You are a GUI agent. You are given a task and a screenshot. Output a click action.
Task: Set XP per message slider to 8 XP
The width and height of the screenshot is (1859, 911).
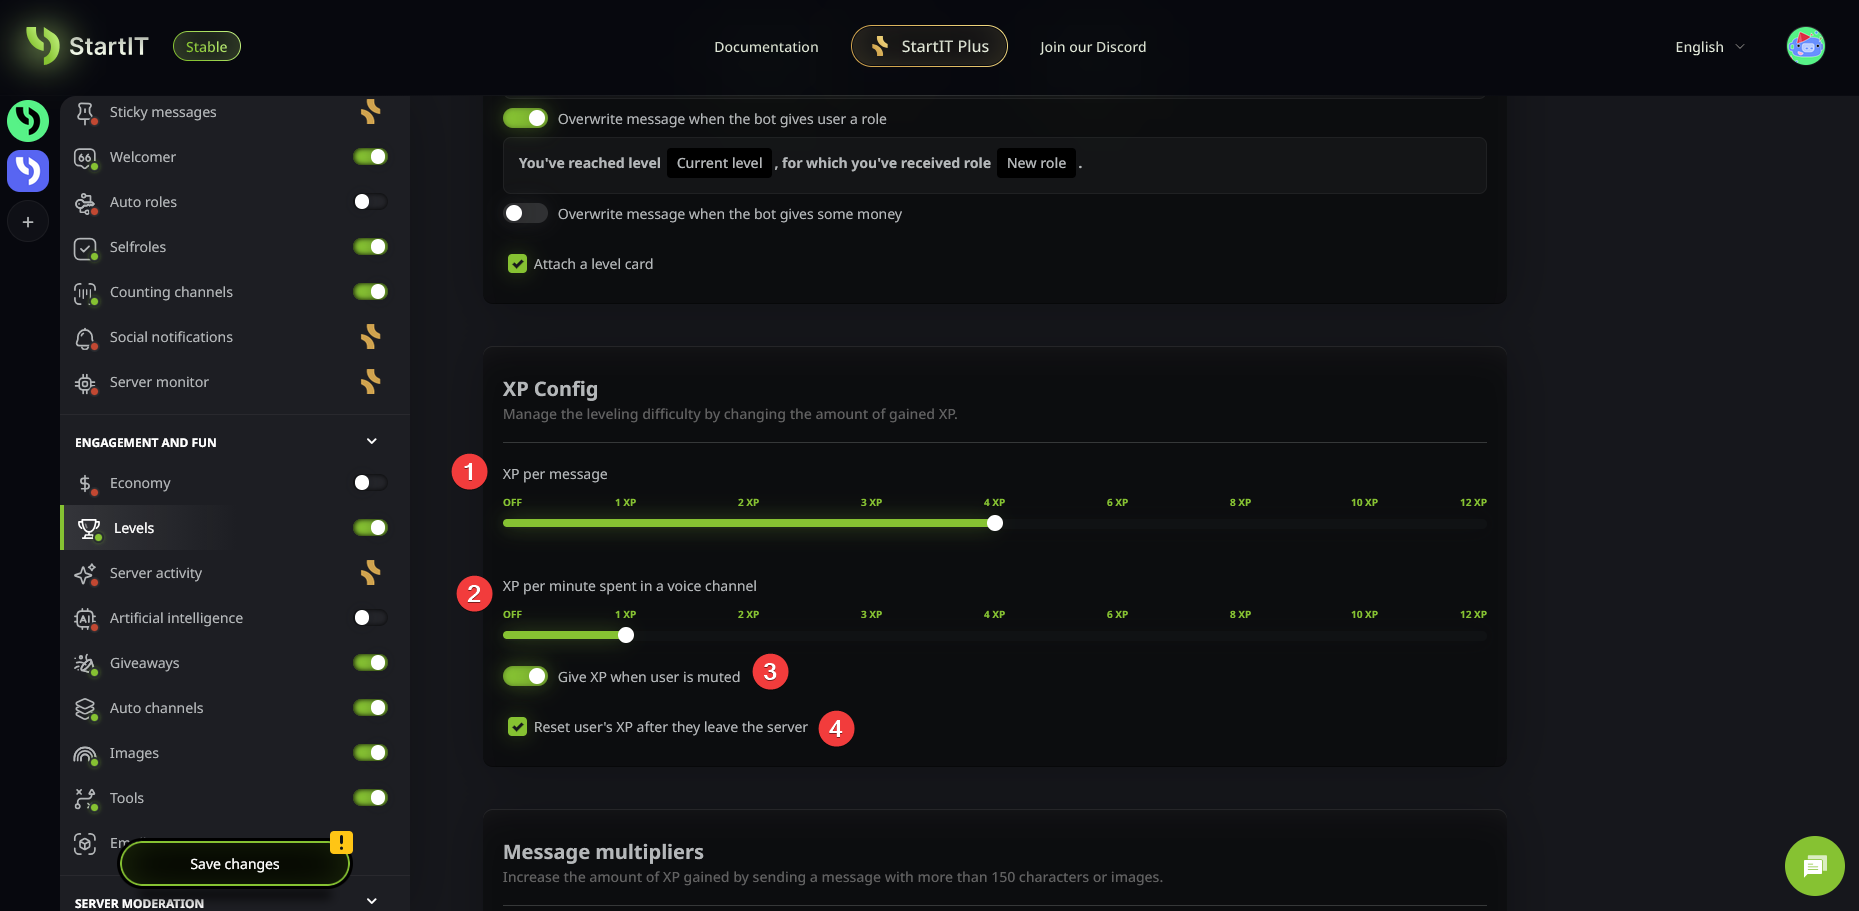pyautogui.click(x=1240, y=523)
